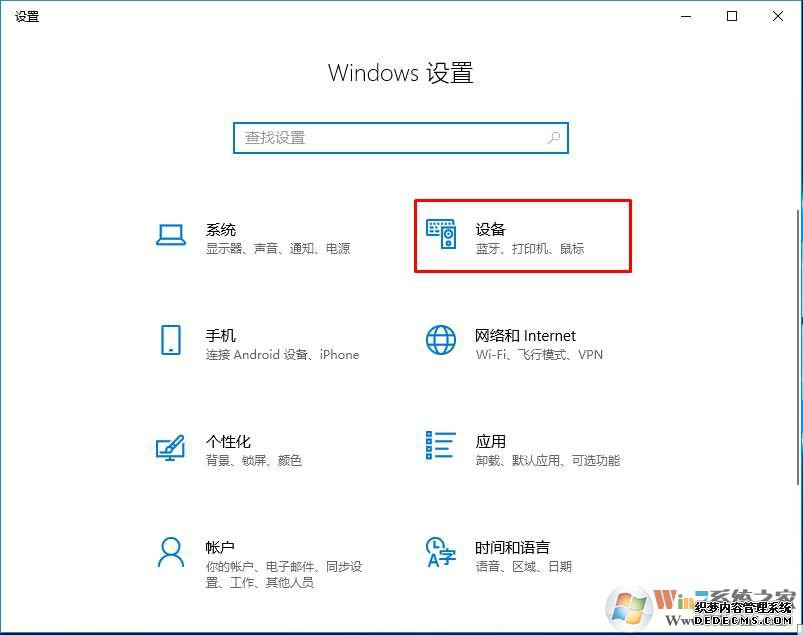Choose the 应用 category title
The width and height of the screenshot is (803, 635).
tap(490, 441)
